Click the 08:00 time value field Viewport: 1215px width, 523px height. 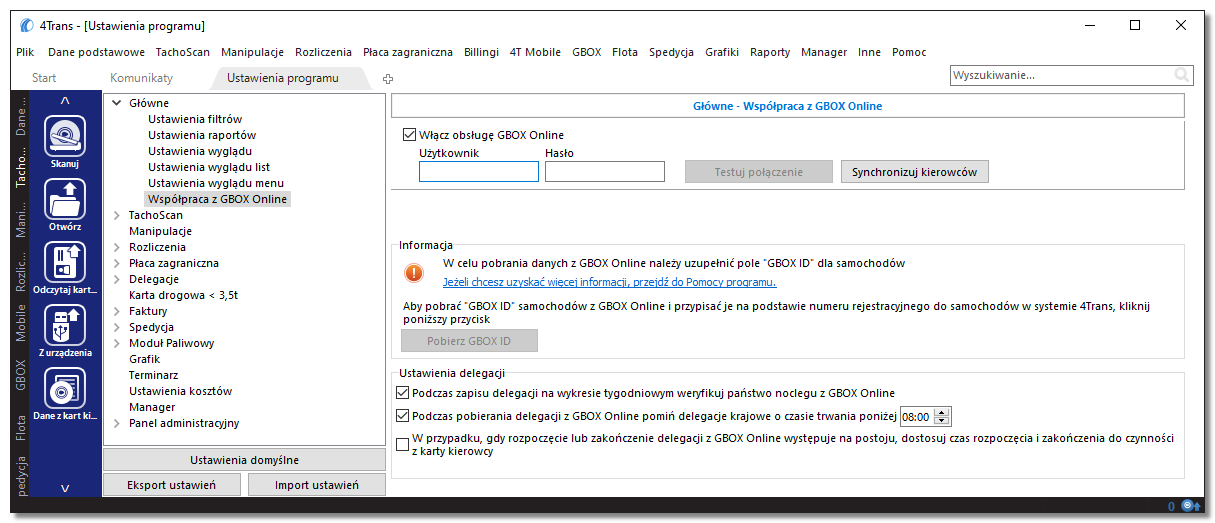[x=917, y=417]
